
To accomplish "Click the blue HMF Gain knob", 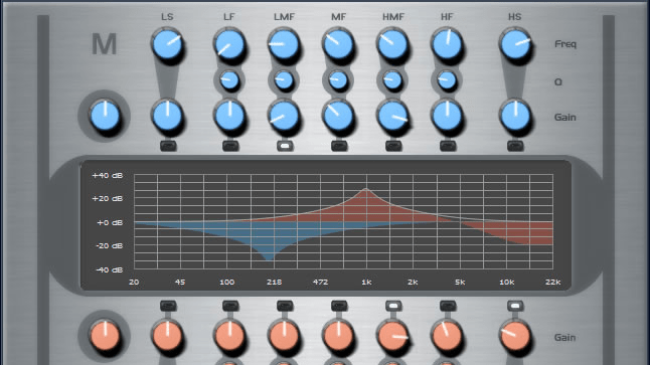I will click(393, 116).
